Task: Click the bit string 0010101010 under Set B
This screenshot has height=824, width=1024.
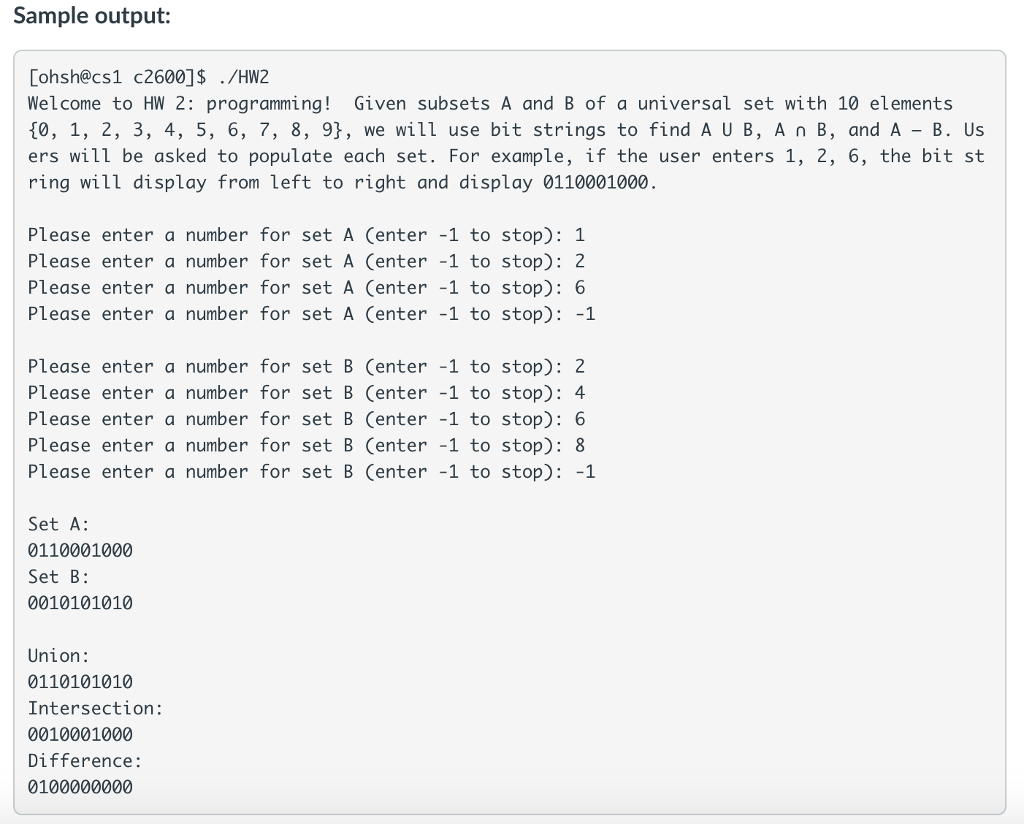Action: (x=80, y=603)
